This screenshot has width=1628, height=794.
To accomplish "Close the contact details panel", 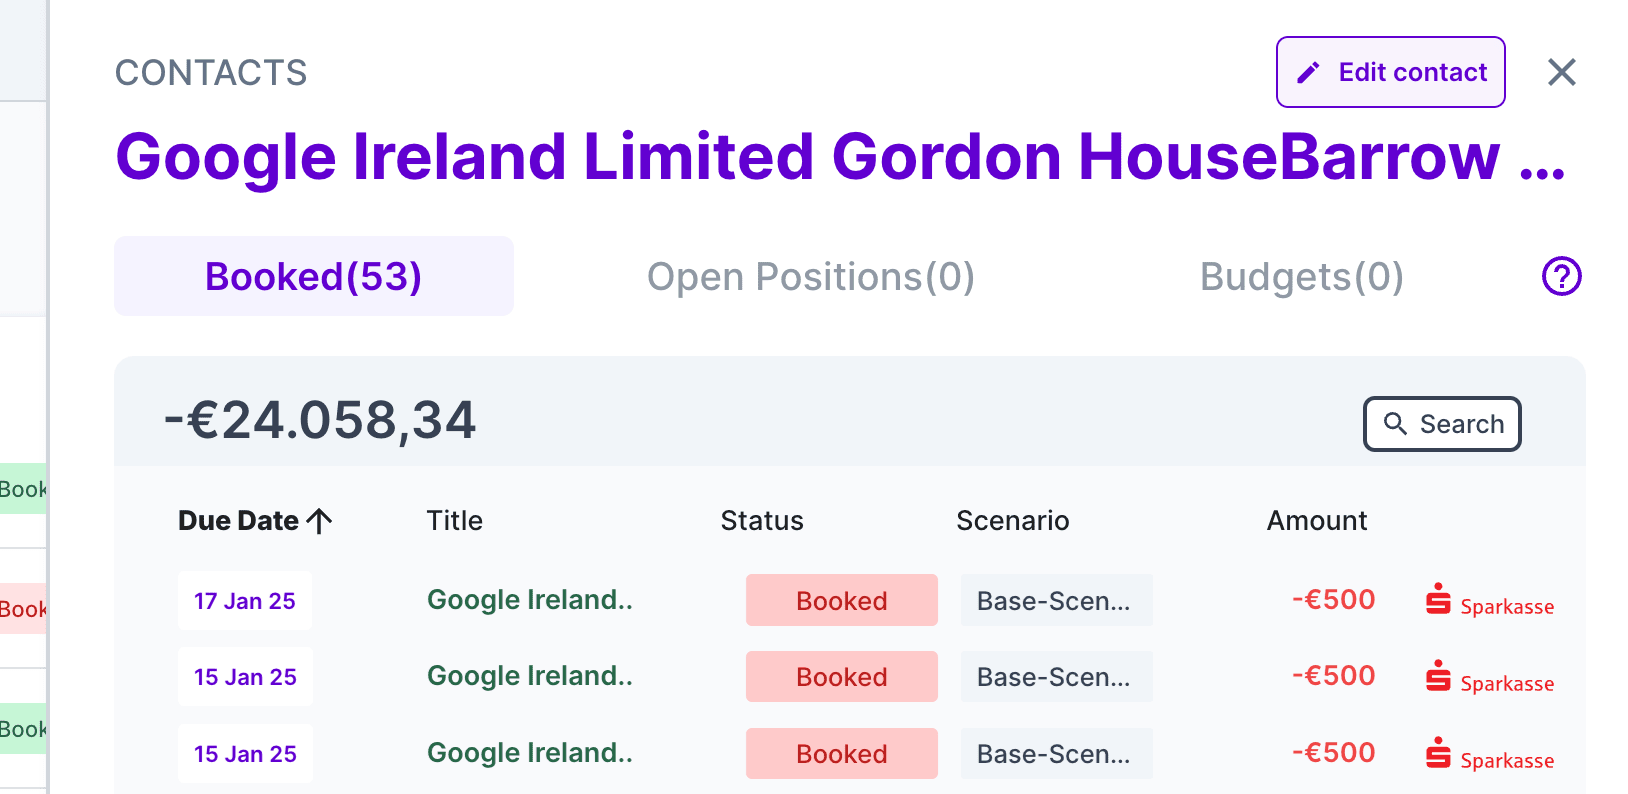I will pyautogui.click(x=1561, y=72).
